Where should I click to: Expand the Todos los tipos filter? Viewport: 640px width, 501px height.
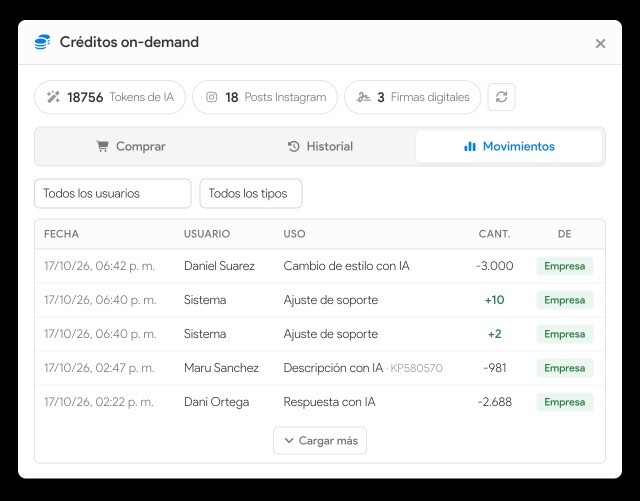251,194
